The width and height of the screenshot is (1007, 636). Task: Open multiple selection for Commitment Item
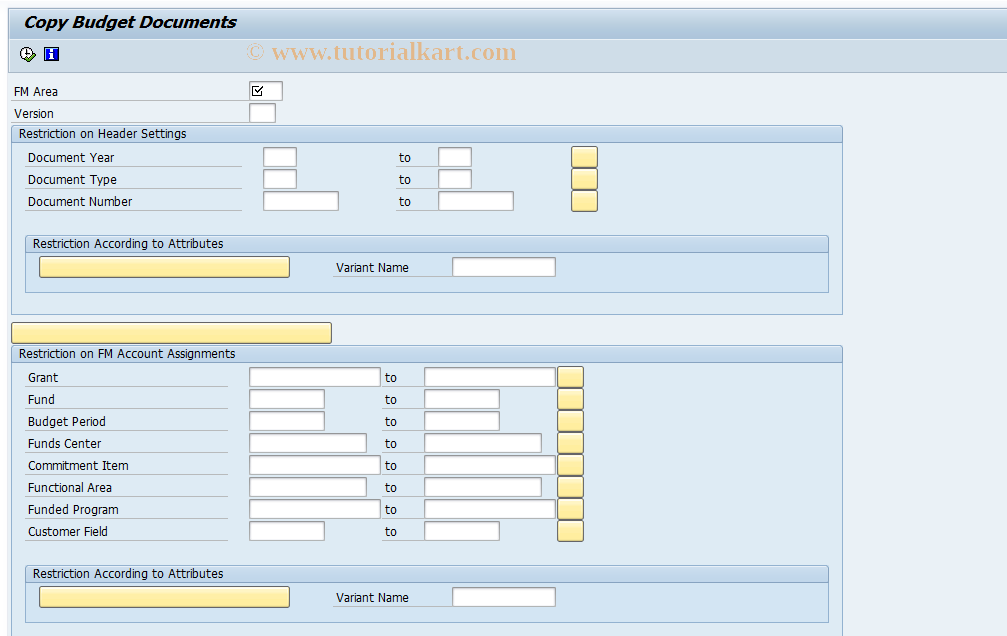point(570,465)
